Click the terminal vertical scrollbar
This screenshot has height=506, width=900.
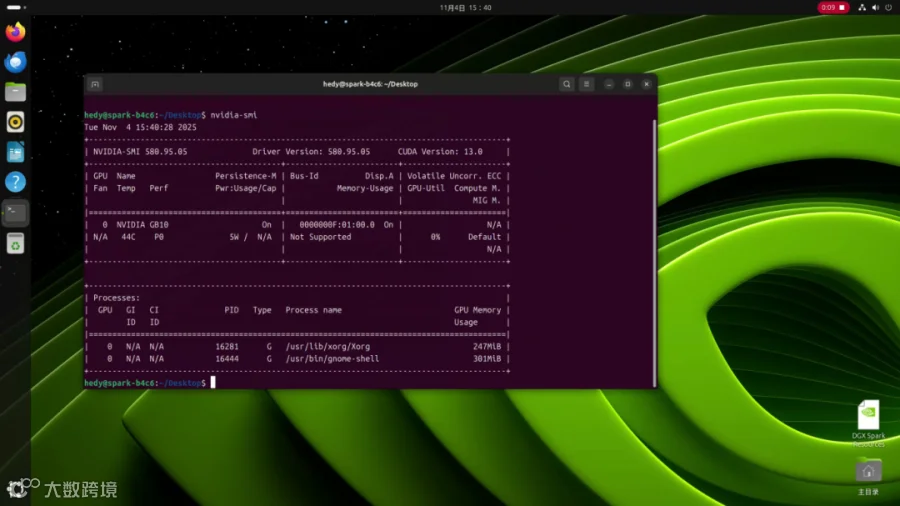coord(654,252)
